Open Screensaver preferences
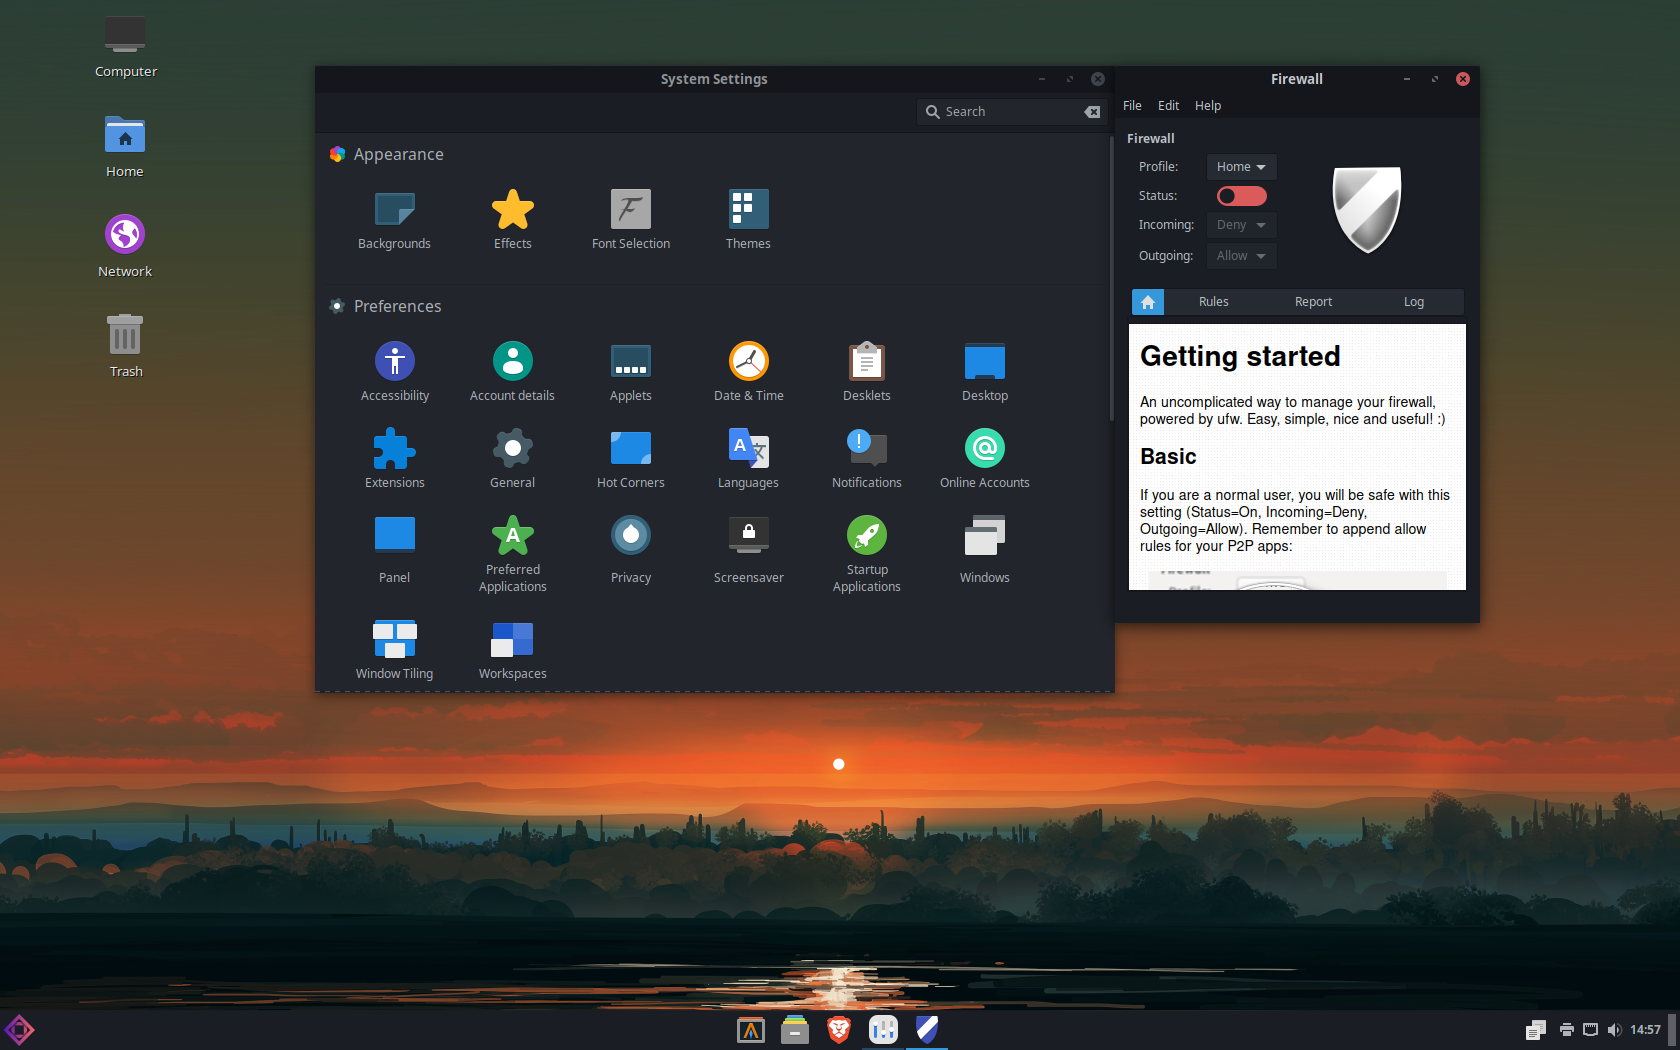This screenshot has height=1050, width=1680. [748, 550]
